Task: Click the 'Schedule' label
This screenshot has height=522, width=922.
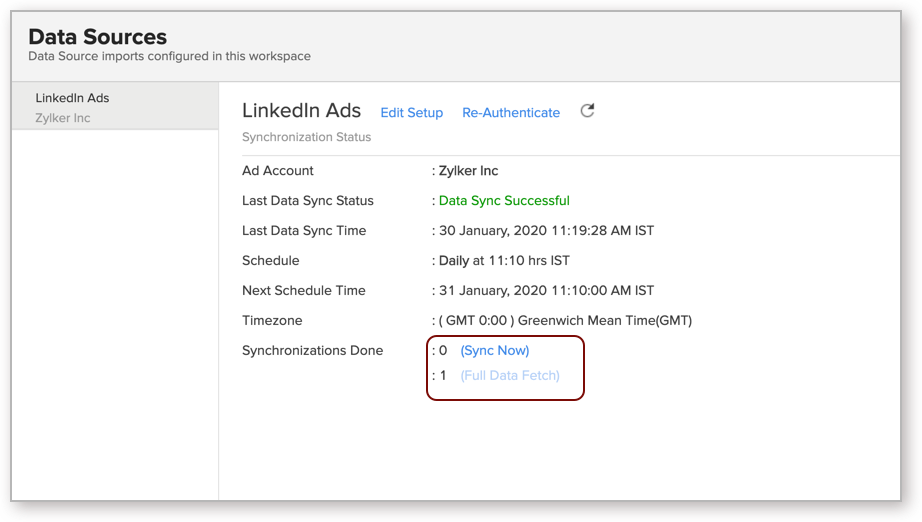Action: coord(270,260)
